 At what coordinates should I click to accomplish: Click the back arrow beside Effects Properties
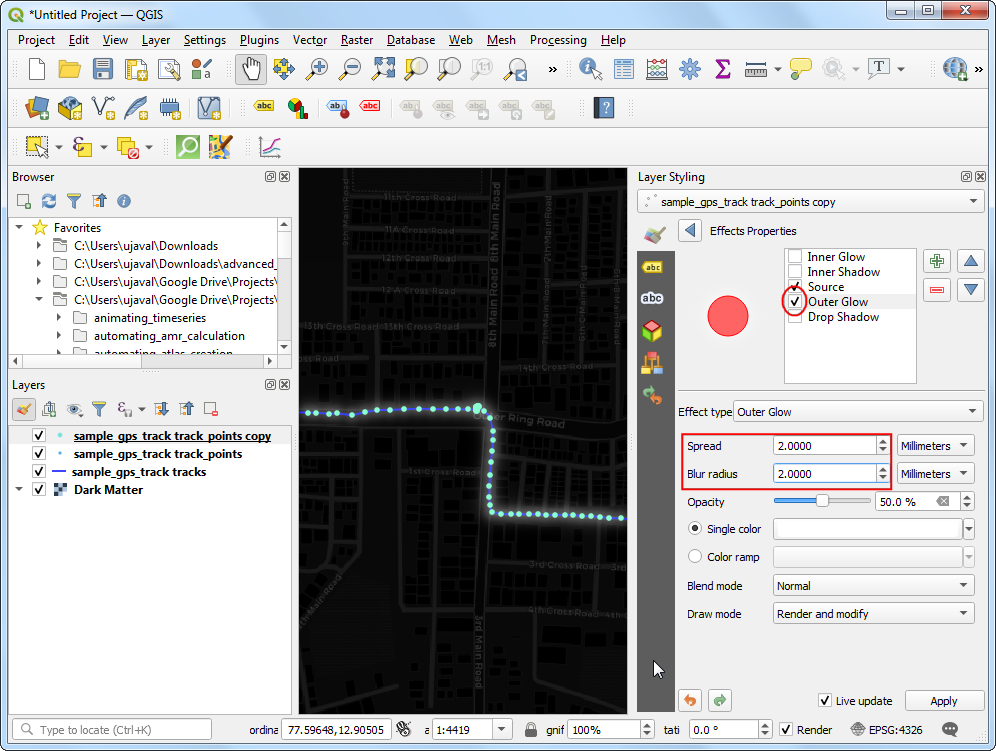click(689, 231)
